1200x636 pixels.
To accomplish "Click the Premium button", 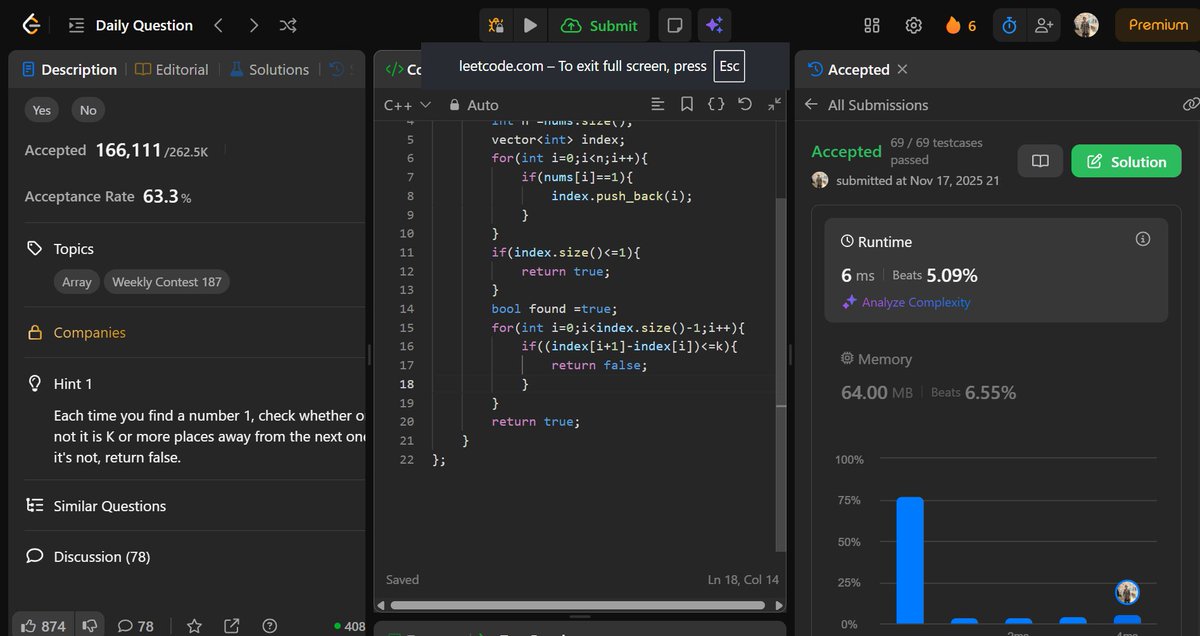I will point(1158,25).
